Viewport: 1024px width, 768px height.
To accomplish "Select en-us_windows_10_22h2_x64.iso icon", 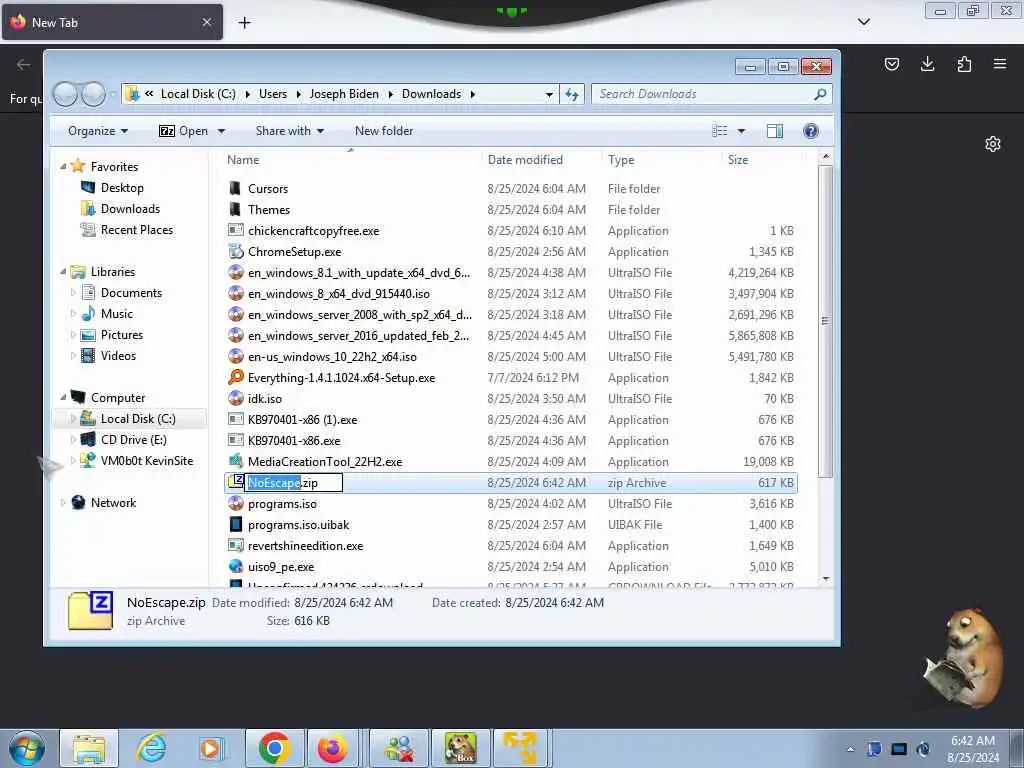I will point(236,357).
